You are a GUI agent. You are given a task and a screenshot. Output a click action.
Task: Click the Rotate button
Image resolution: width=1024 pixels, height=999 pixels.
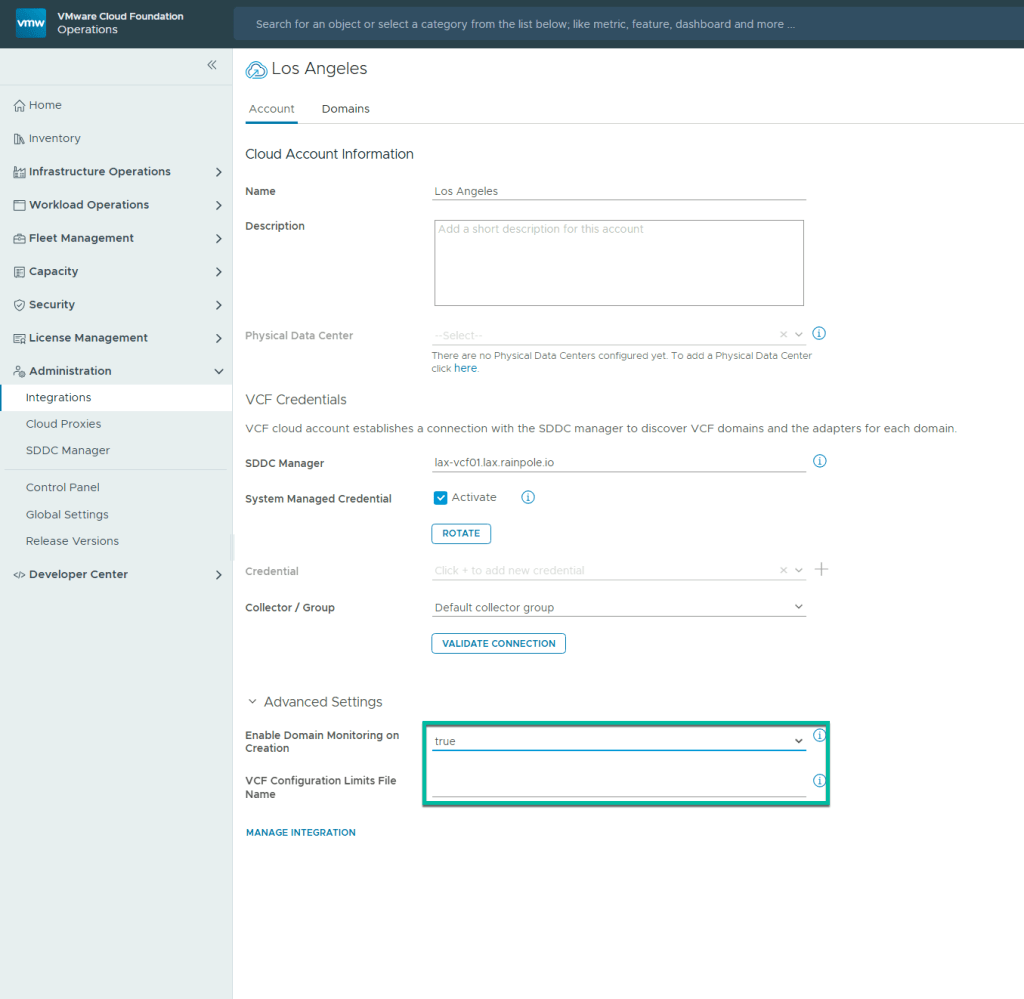pyautogui.click(x=461, y=533)
